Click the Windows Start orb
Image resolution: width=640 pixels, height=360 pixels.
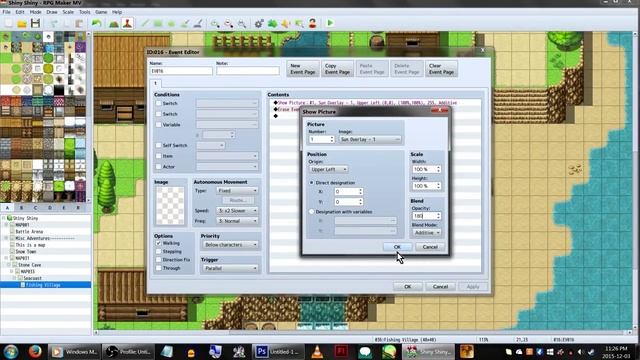tap(11, 351)
